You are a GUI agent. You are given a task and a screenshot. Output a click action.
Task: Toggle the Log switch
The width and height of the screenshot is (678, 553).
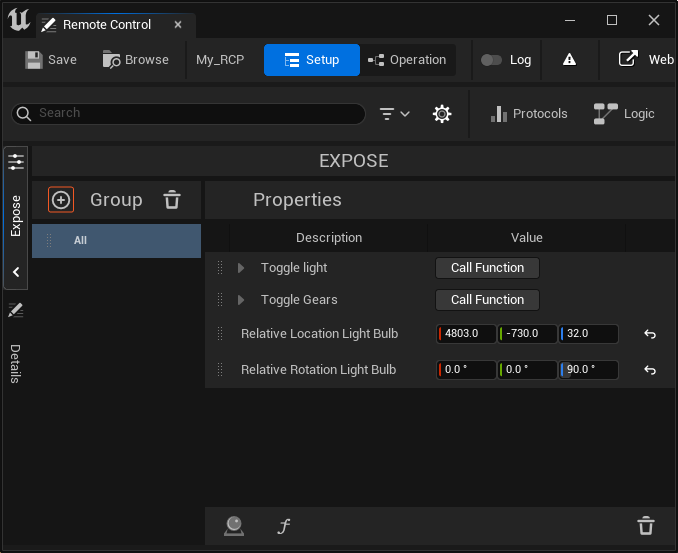coord(491,60)
